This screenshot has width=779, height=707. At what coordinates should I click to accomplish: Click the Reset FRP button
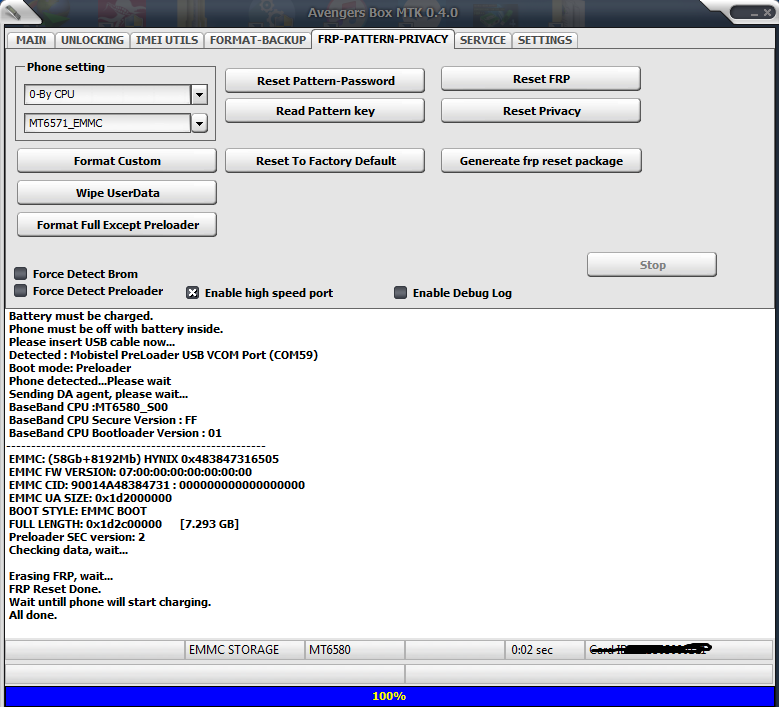click(541, 79)
